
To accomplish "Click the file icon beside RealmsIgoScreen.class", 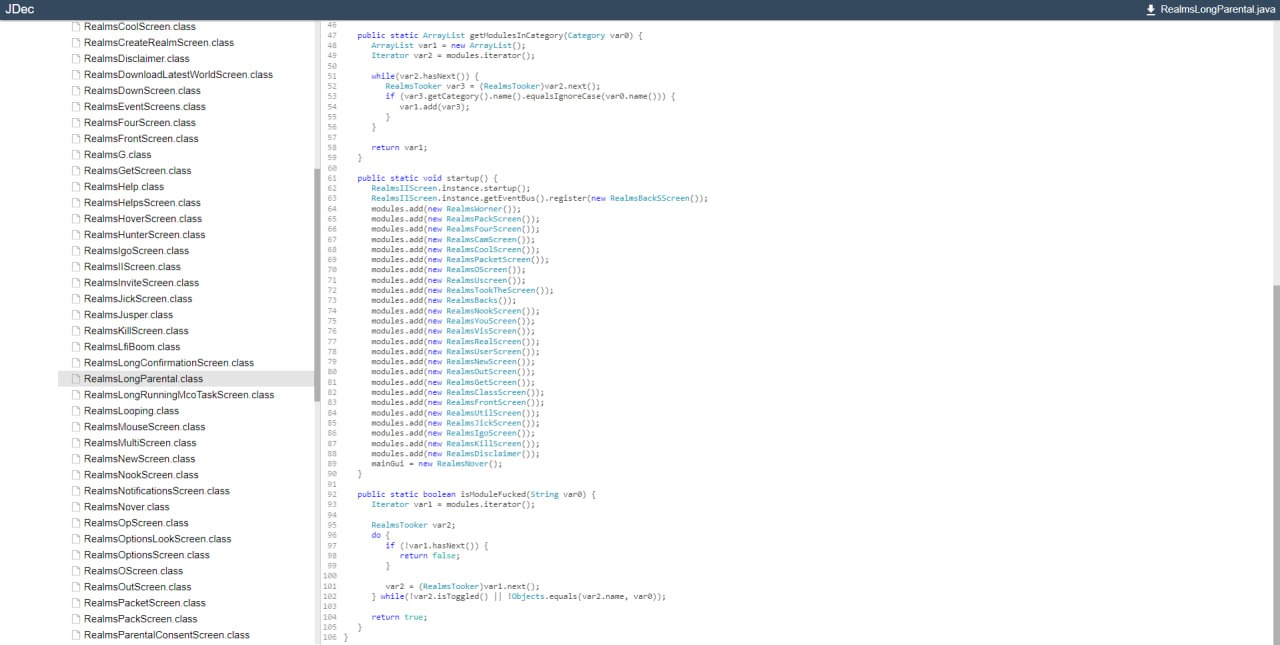I will click(76, 251).
